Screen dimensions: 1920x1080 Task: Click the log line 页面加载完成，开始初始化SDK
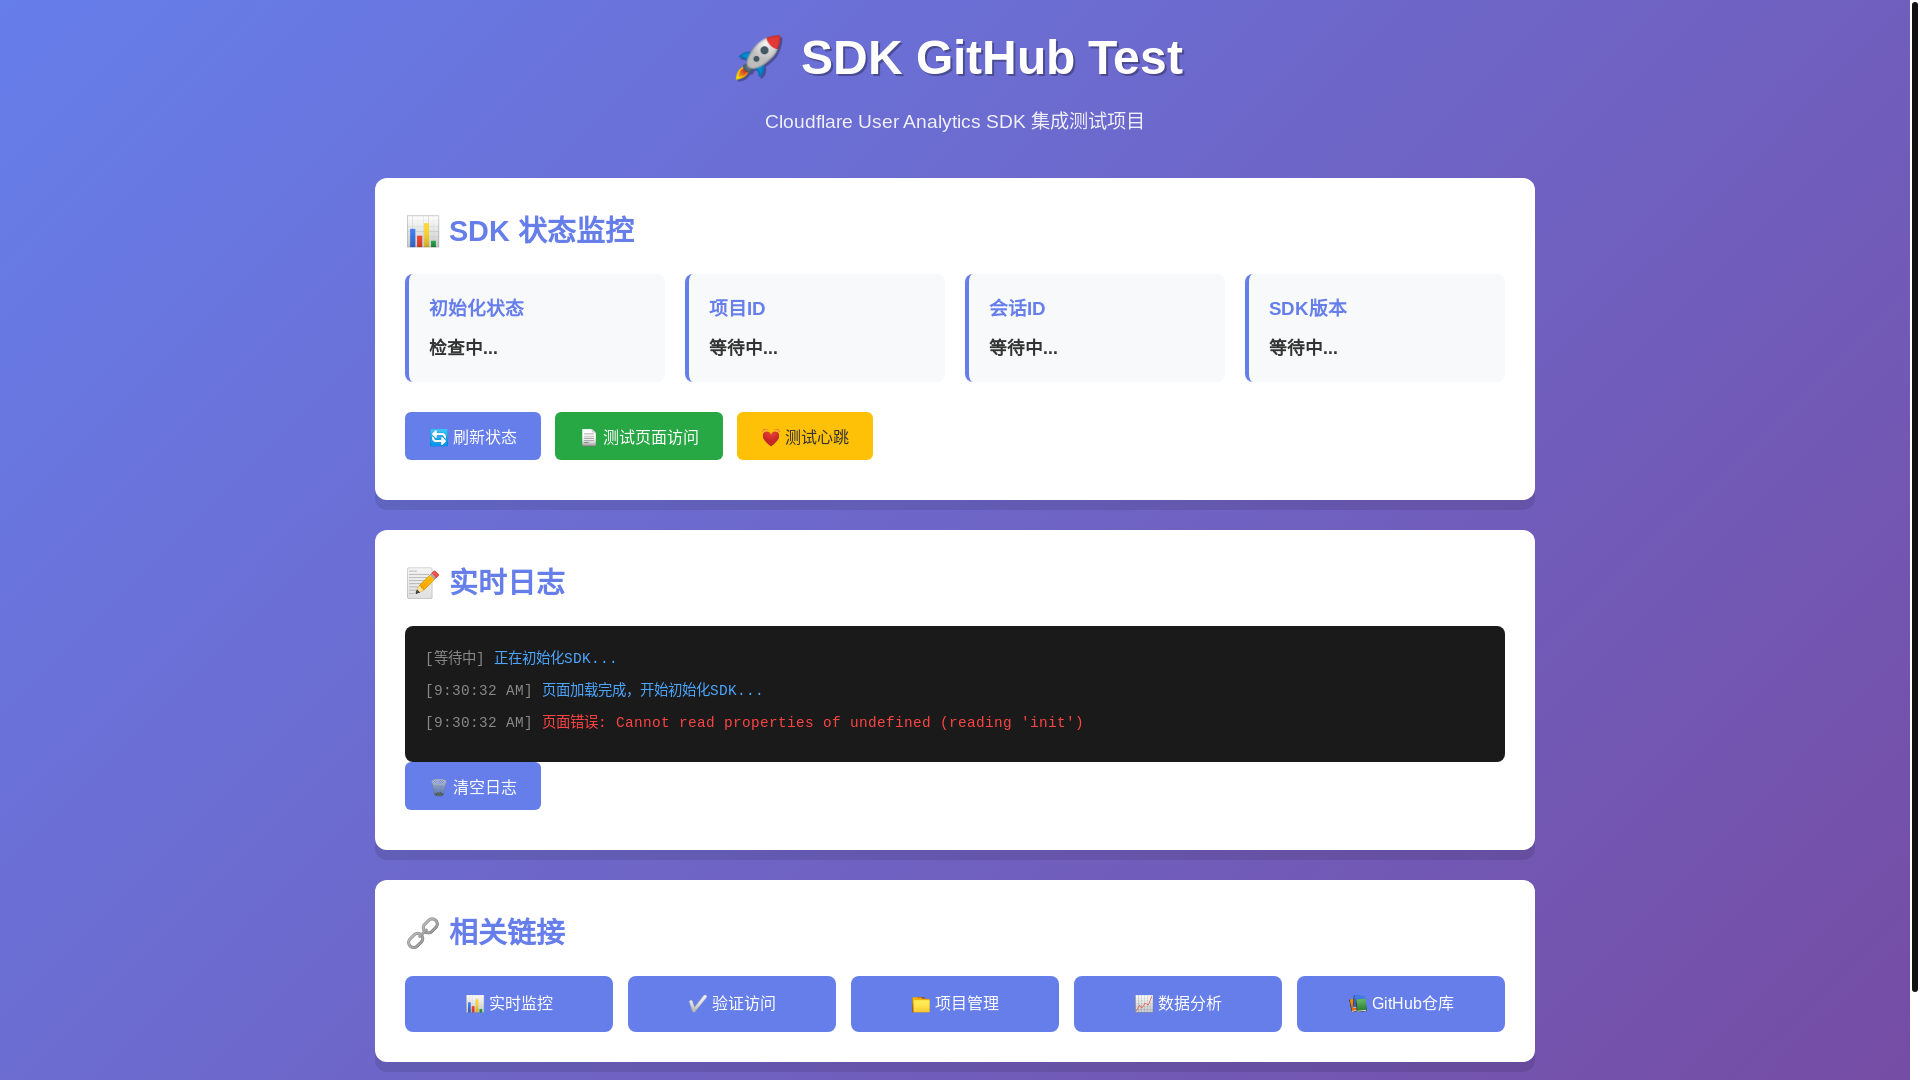(x=594, y=691)
